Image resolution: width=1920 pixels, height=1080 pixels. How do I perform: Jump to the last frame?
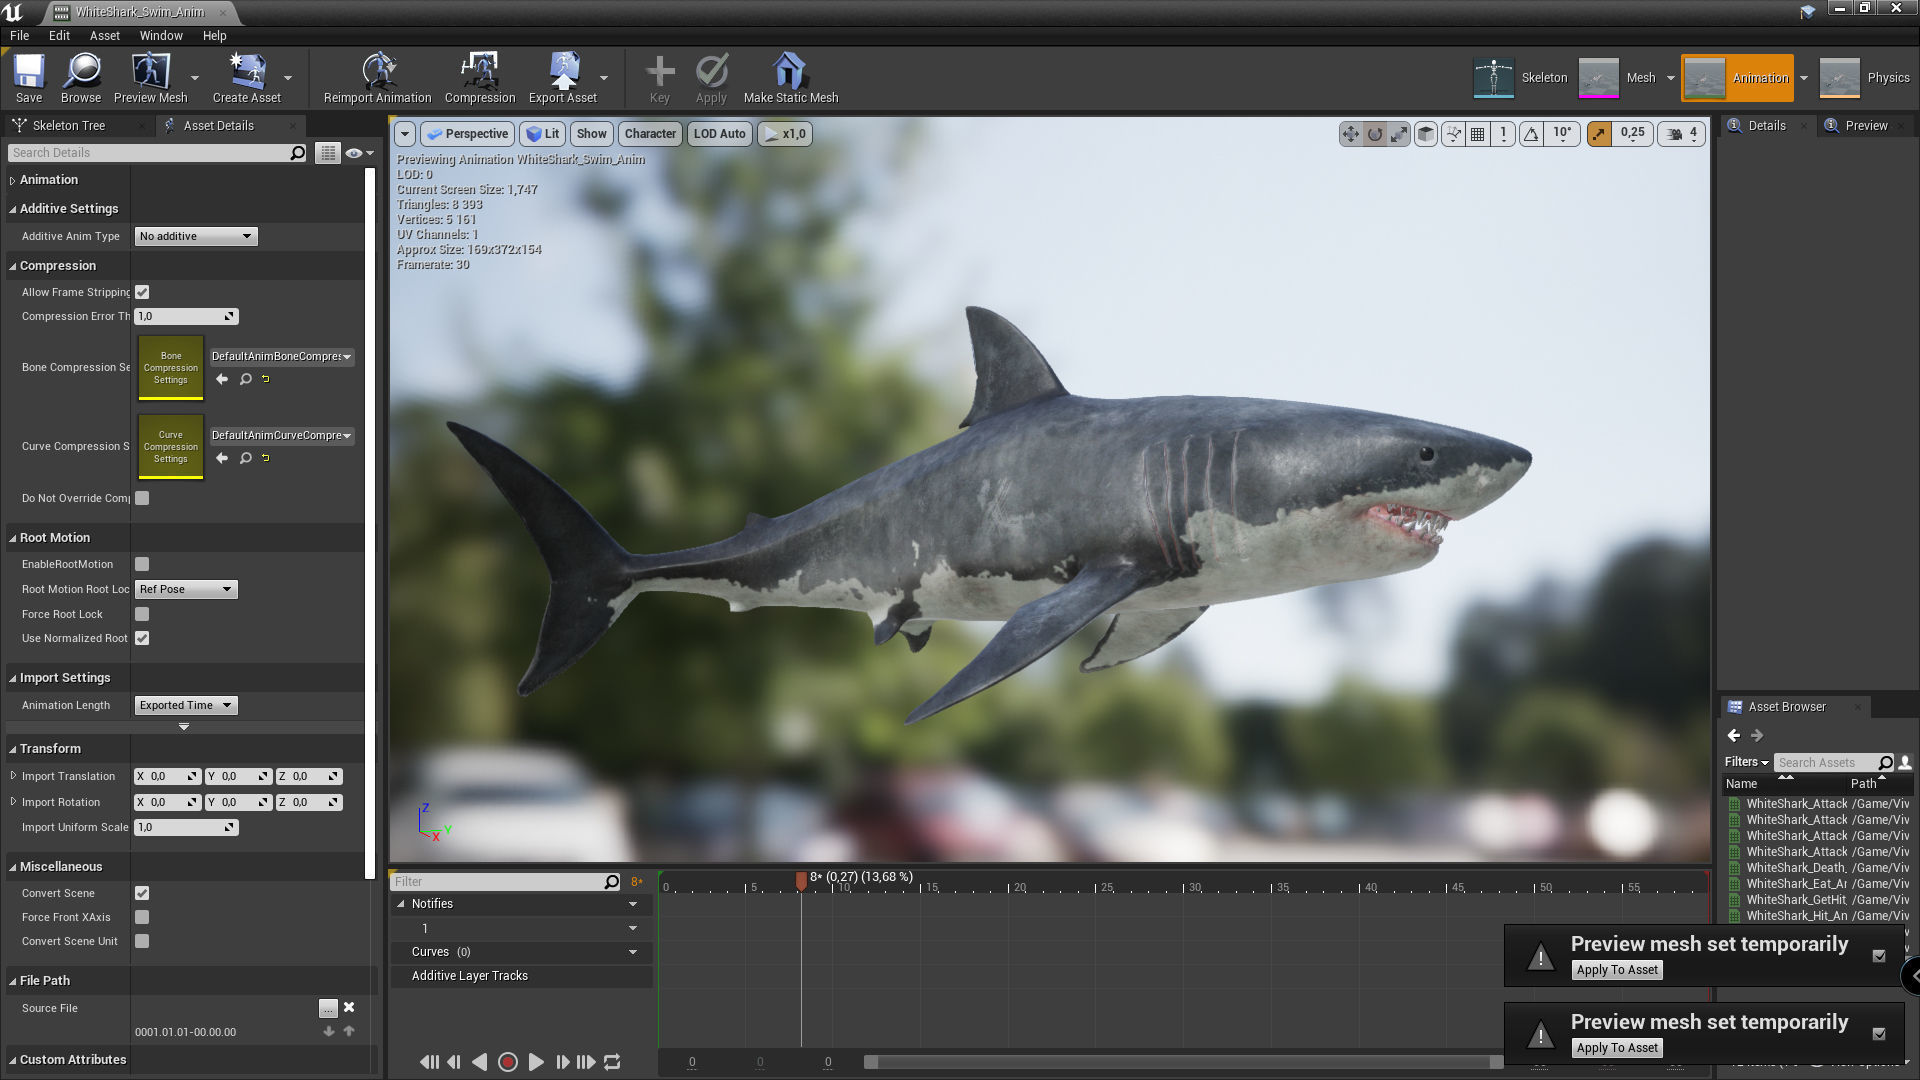[x=586, y=1062]
